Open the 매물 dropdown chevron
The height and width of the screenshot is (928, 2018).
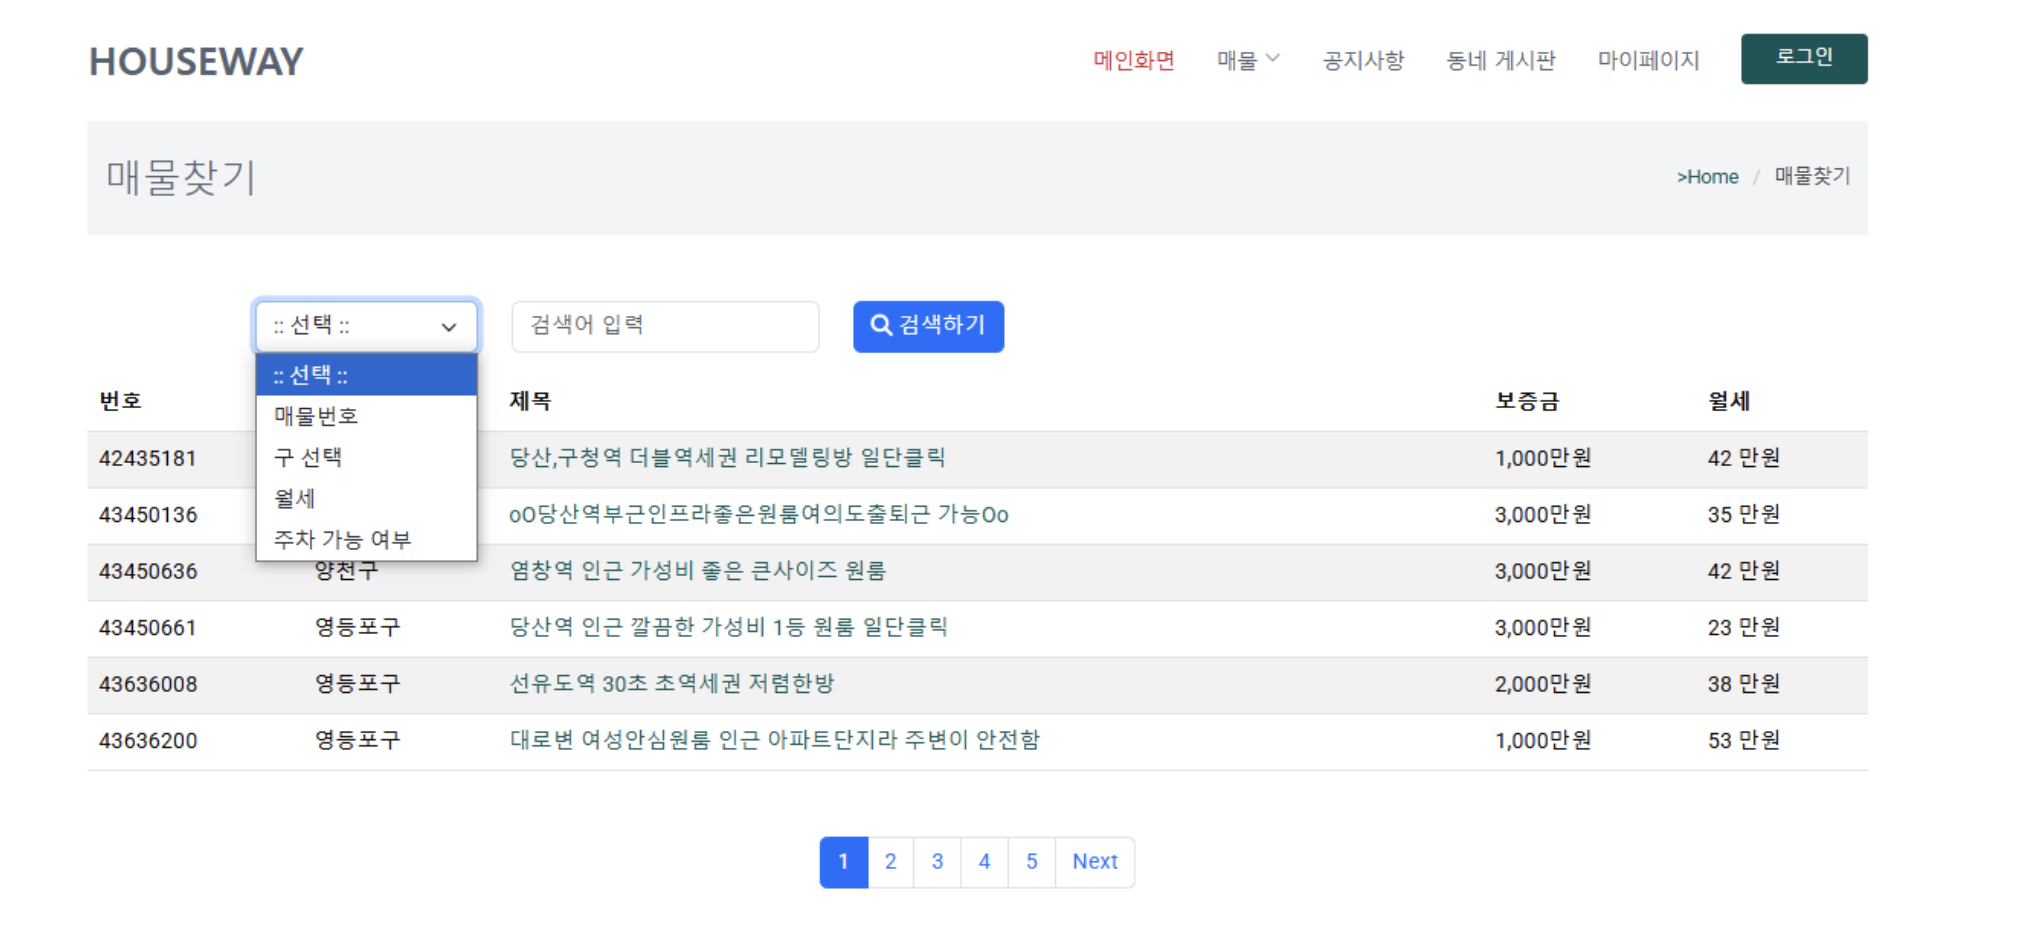pos(1275,60)
